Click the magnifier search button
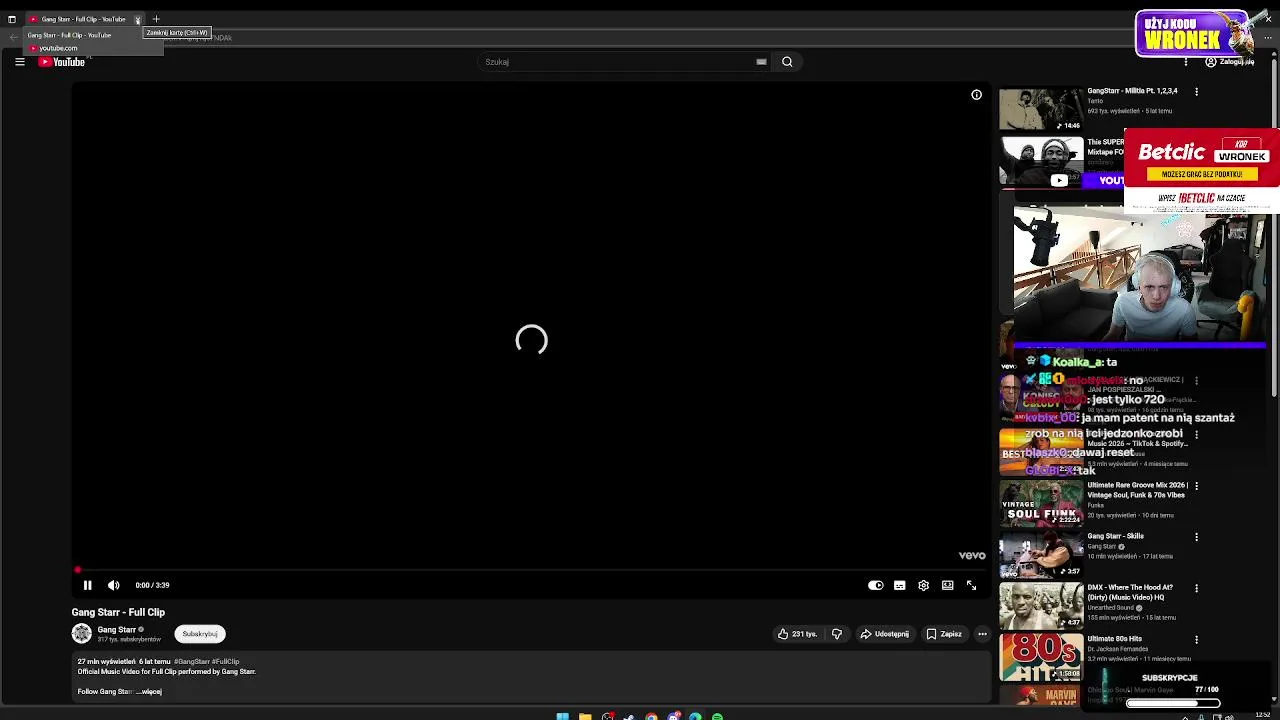Viewport: 1280px width, 720px height. tap(787, 62)
